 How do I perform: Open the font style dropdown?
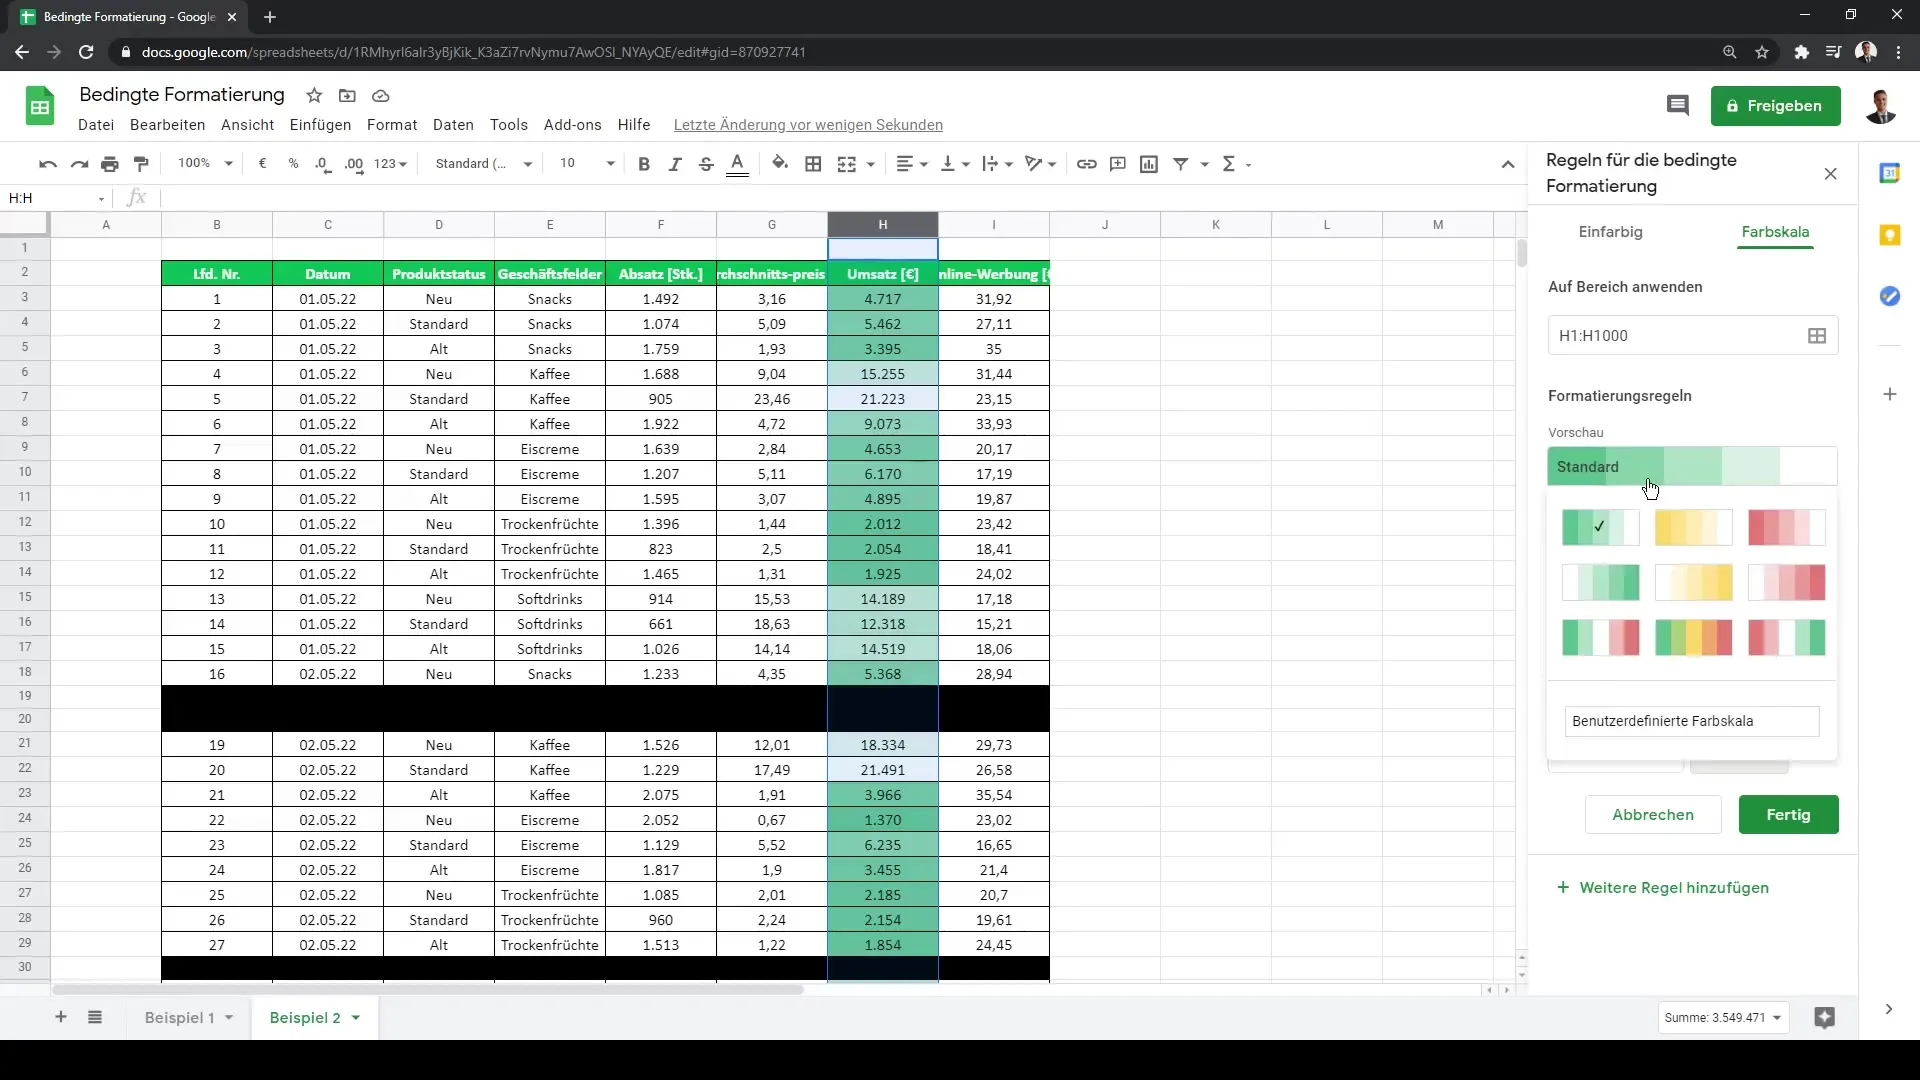pos(481,164)
